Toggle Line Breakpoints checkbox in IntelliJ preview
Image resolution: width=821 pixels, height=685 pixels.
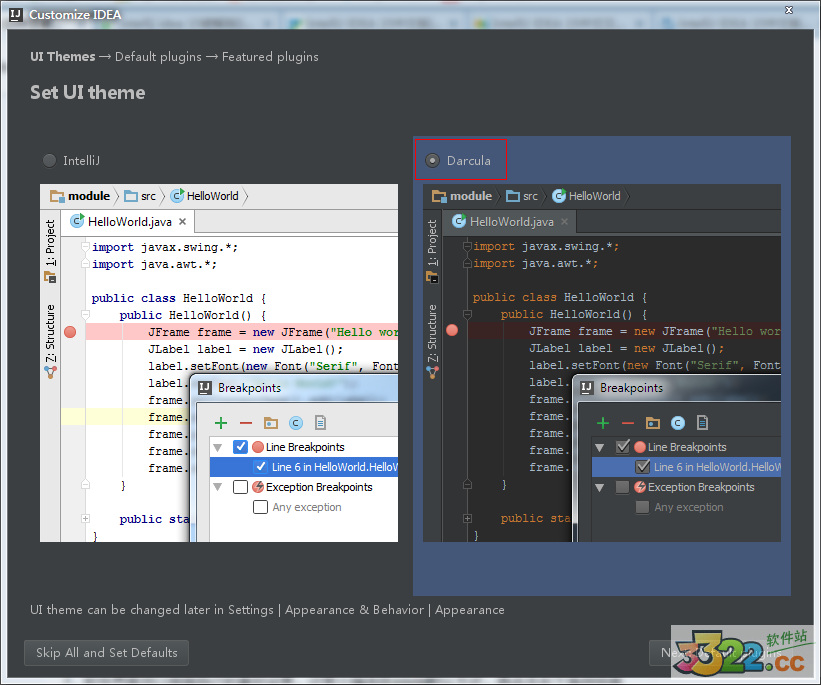pos(240,447)
